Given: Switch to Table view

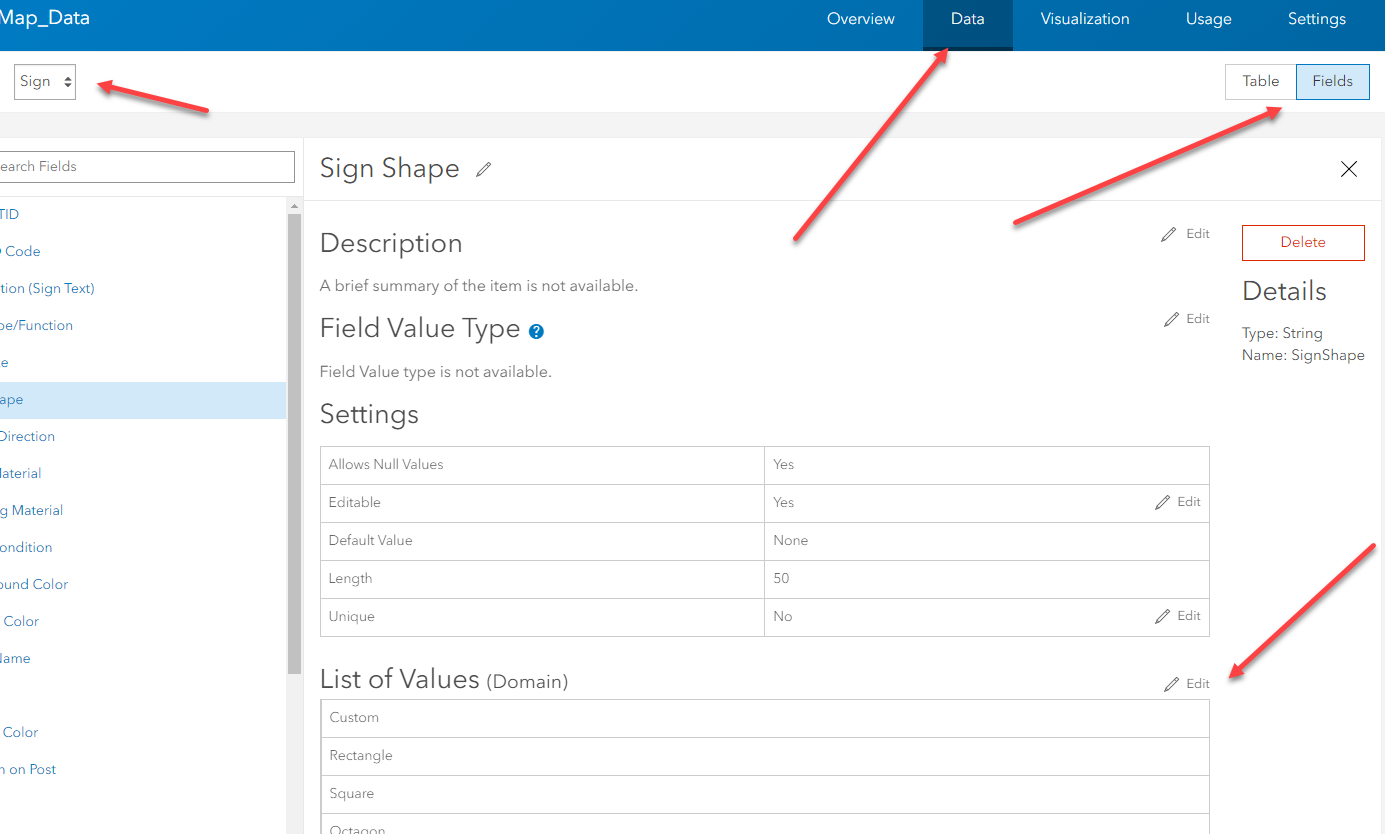Looking at the screenshot, I should pos(1260,82).
